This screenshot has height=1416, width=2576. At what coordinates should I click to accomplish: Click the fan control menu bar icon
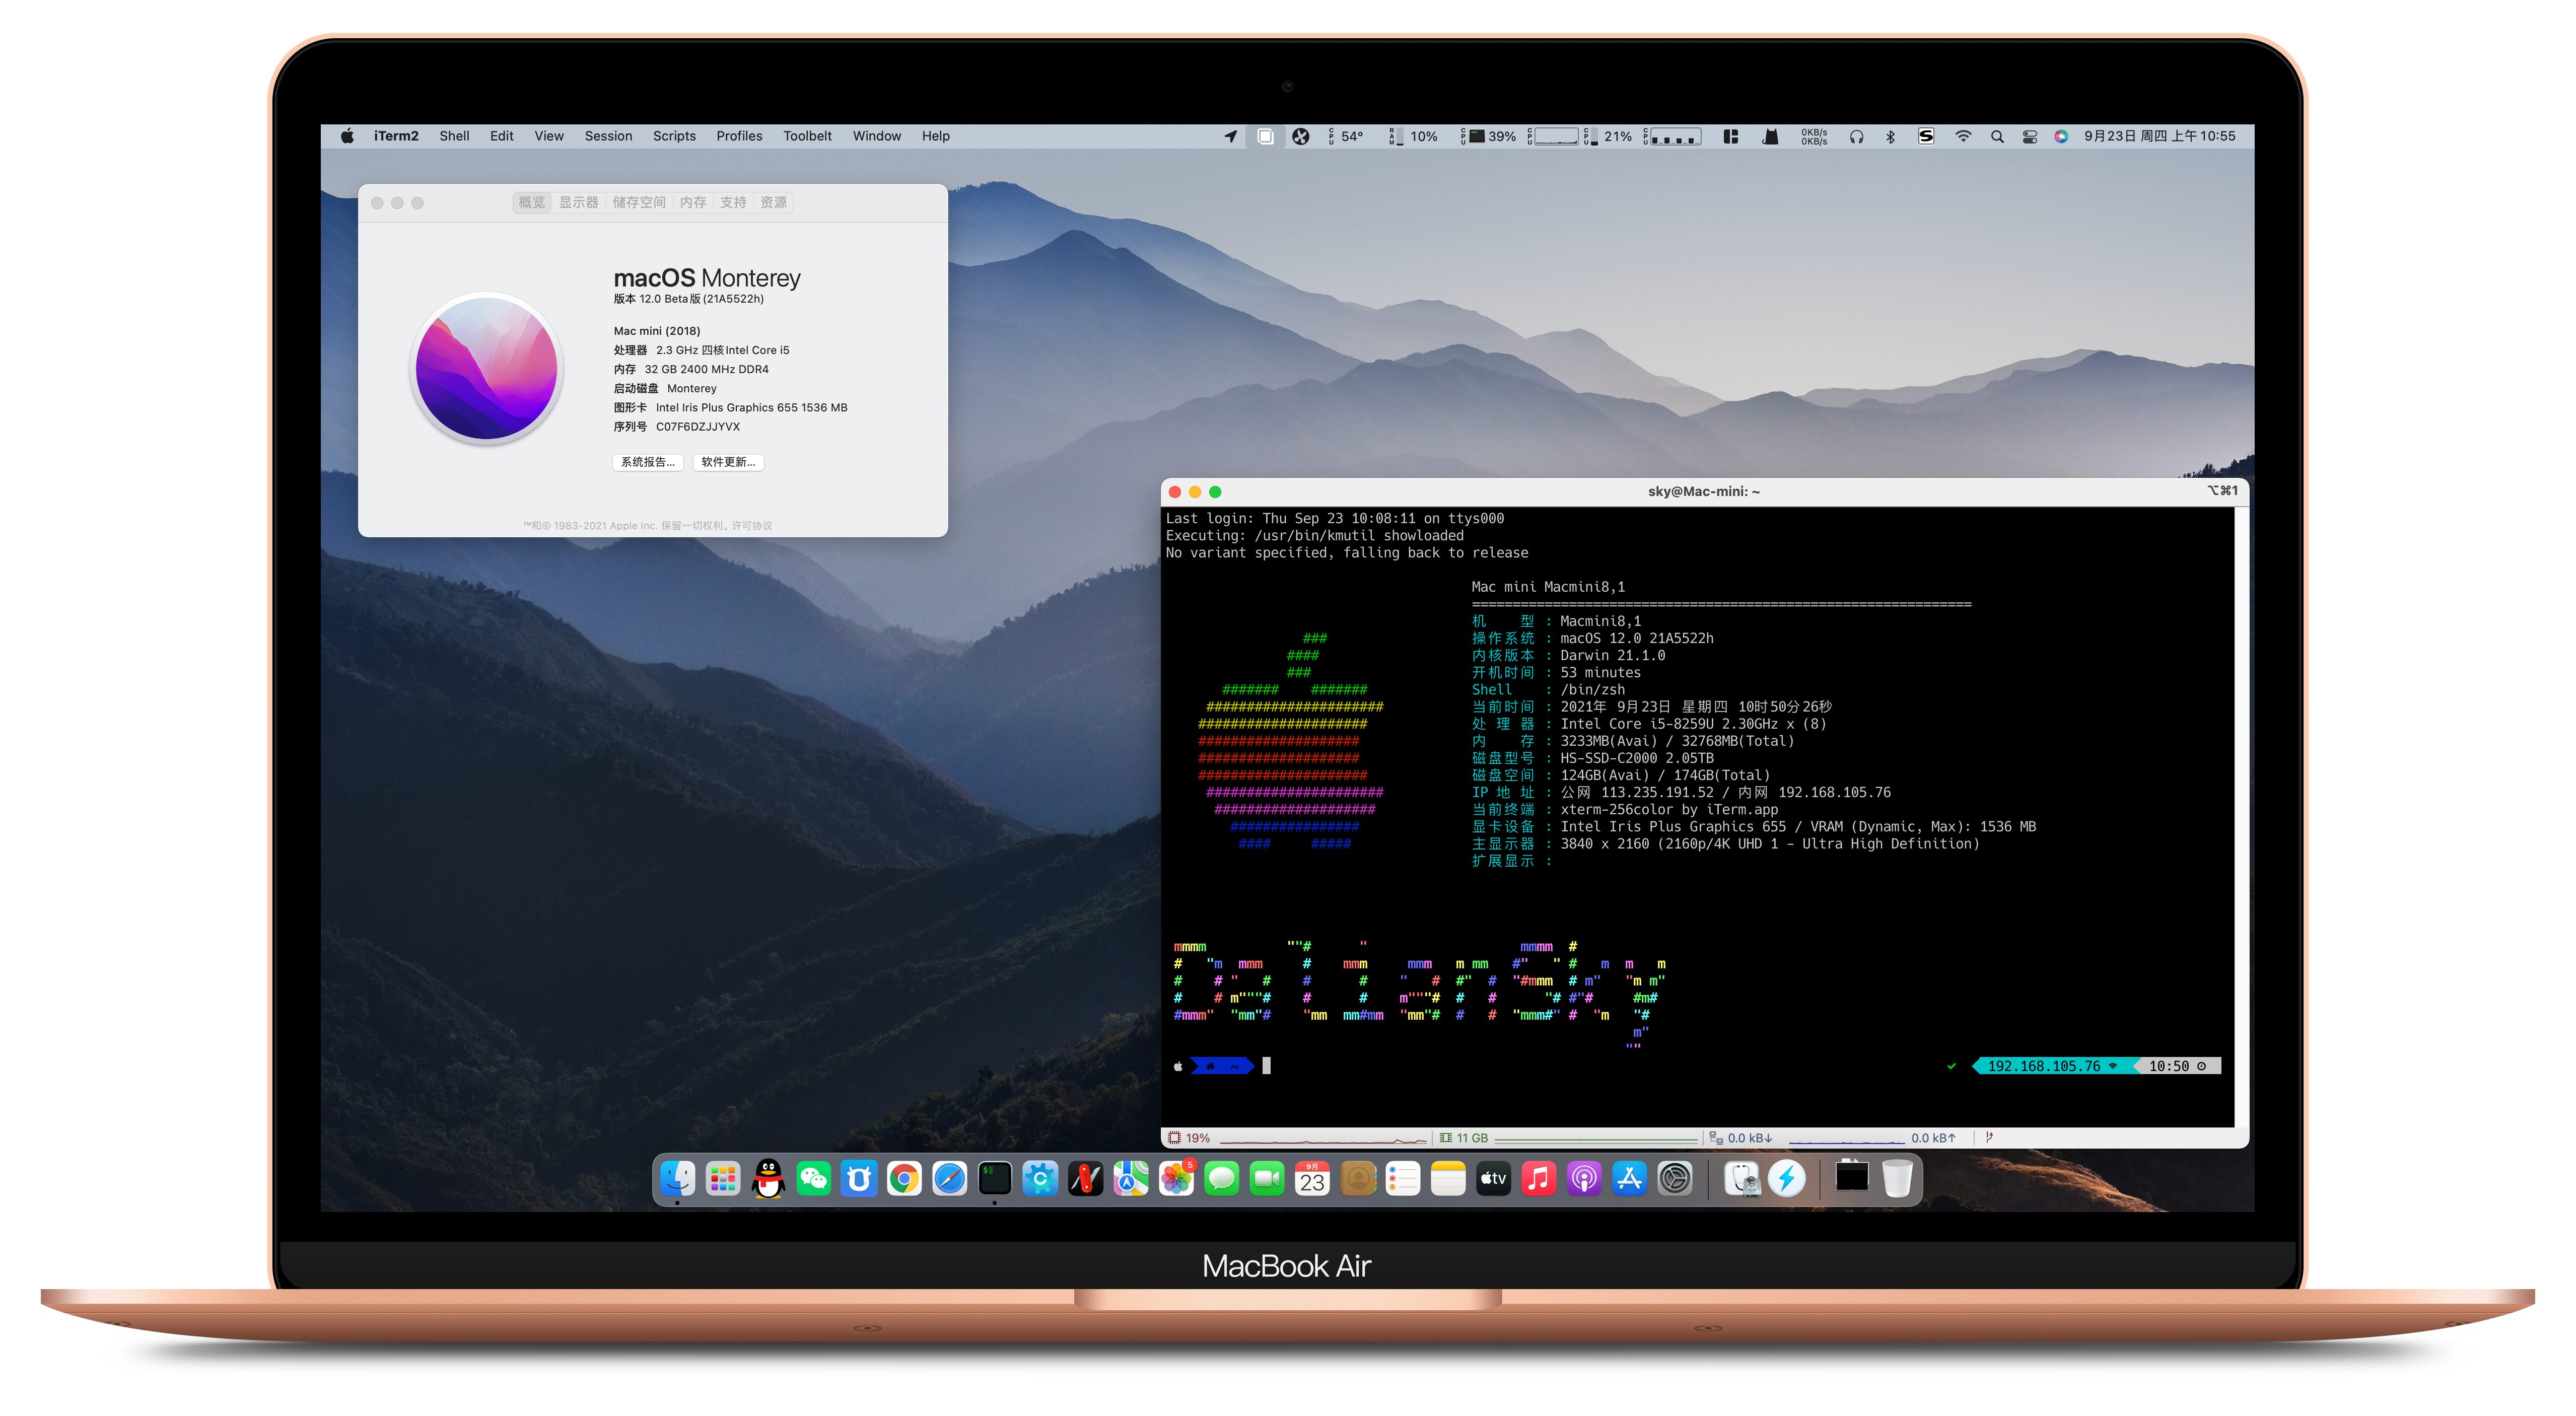click(x=1300, y=137)
